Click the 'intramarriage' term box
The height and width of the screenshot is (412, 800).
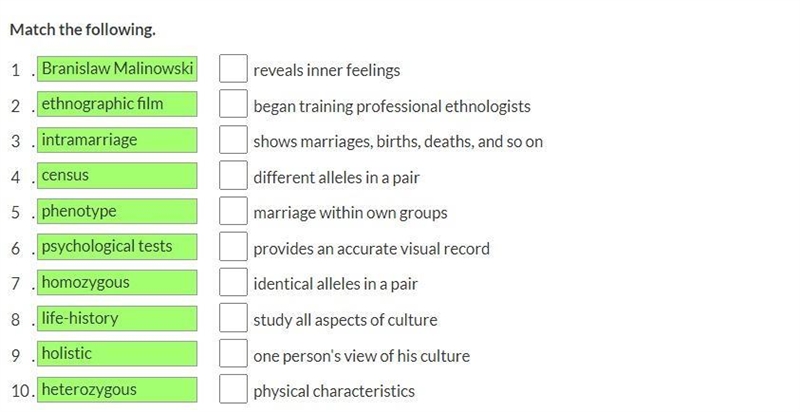117,140
